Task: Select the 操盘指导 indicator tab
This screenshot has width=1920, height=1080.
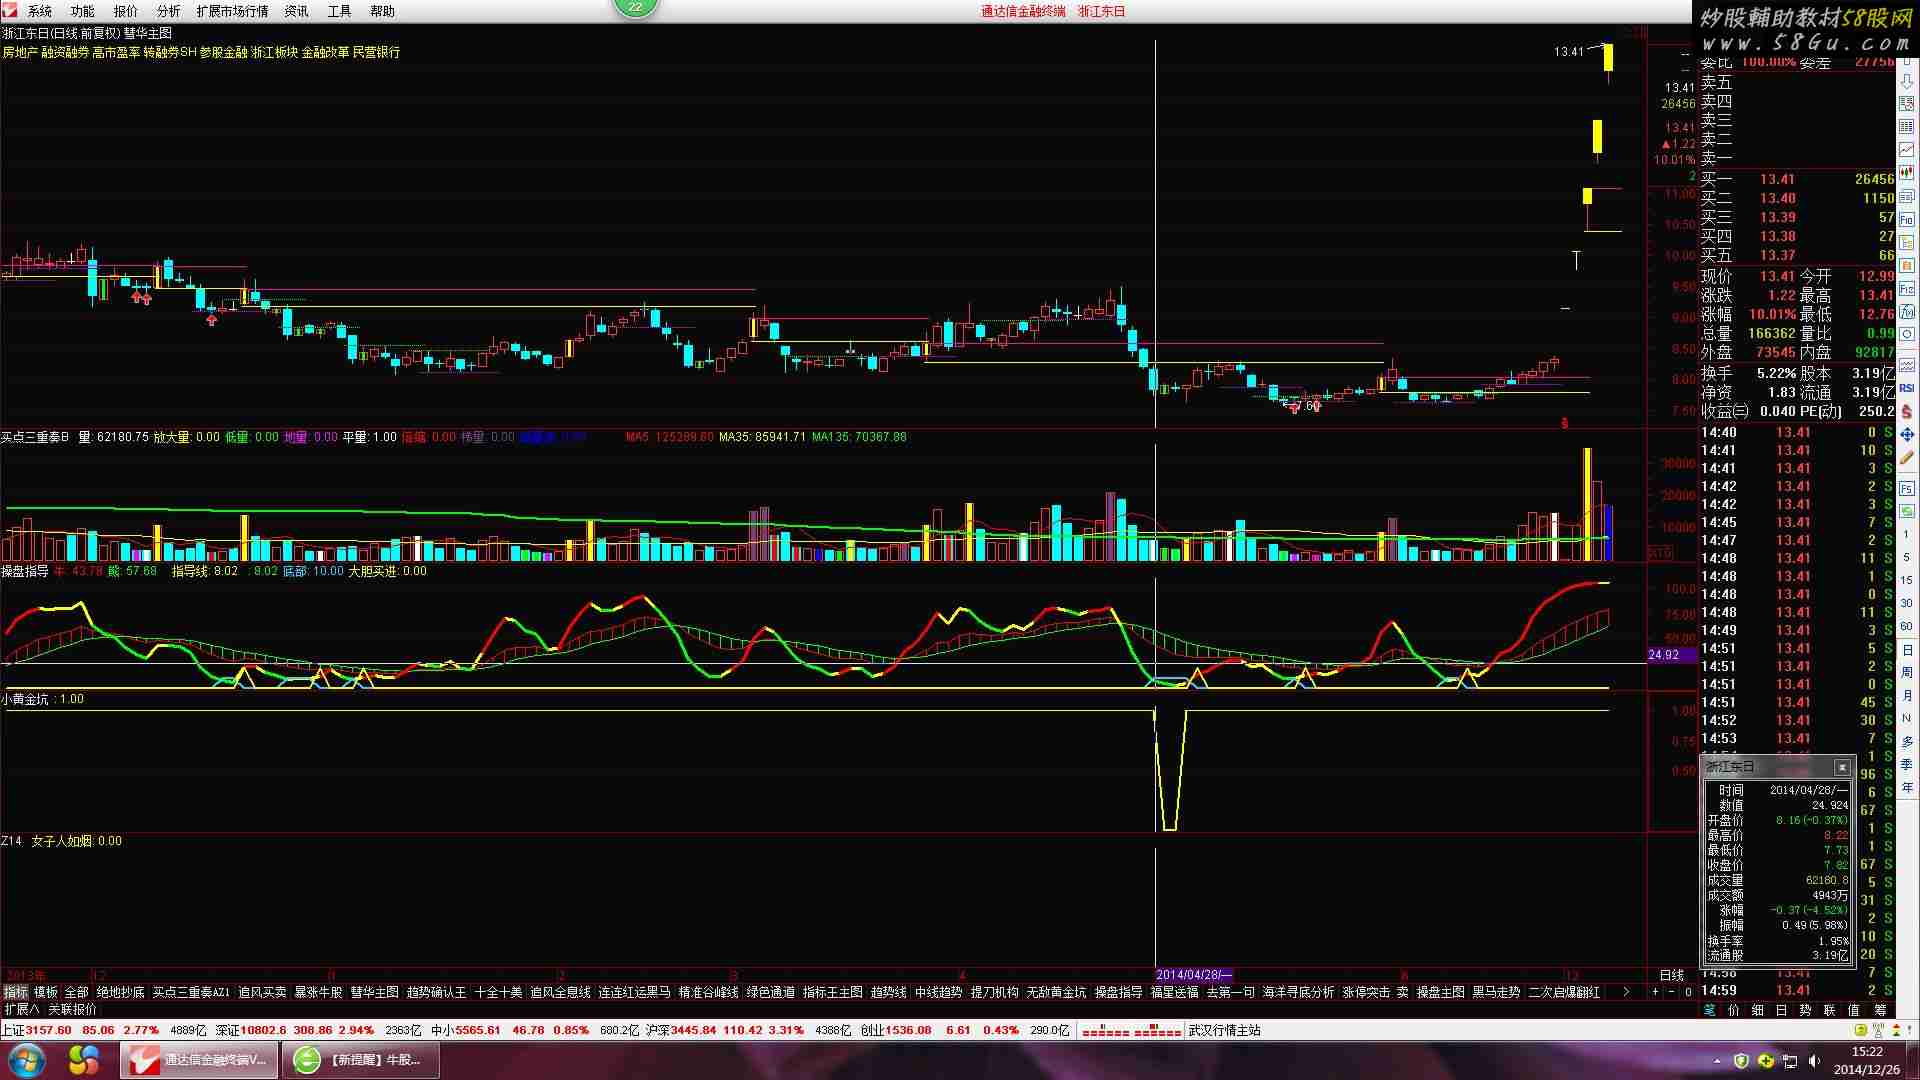Action: point(1118,992)
